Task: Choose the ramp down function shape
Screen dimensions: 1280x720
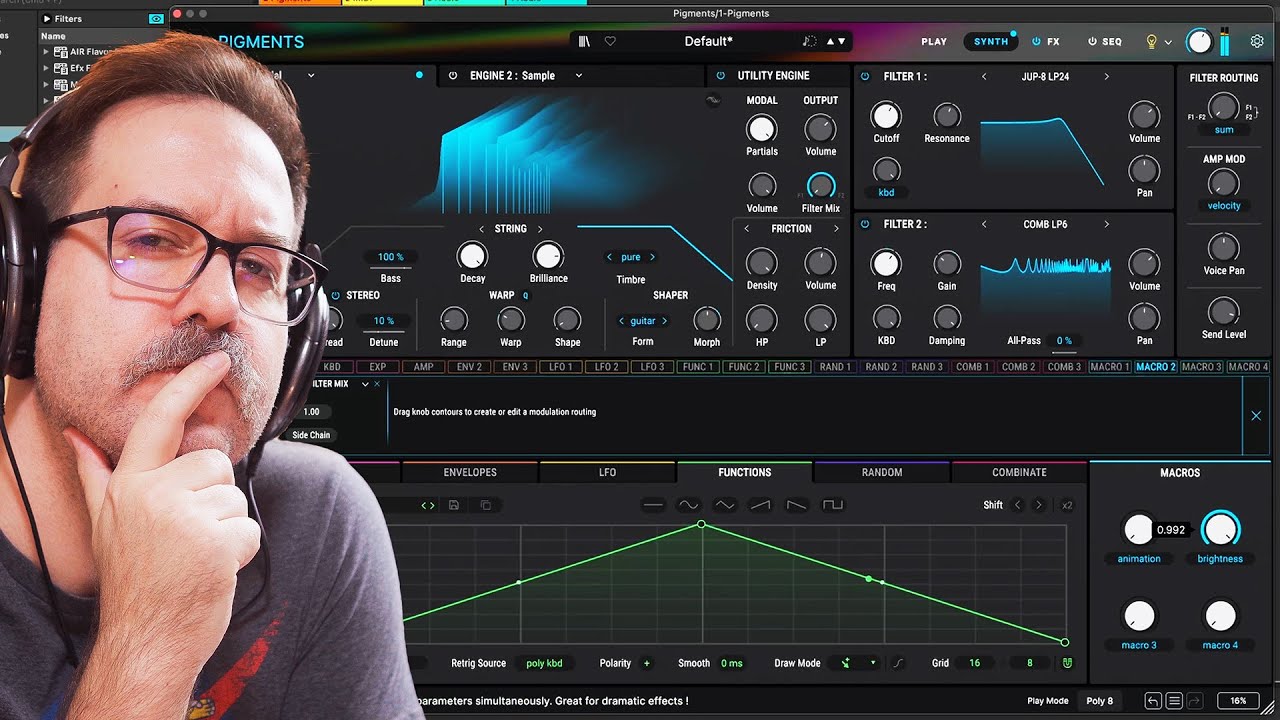Action: click(x=796, y=505)
